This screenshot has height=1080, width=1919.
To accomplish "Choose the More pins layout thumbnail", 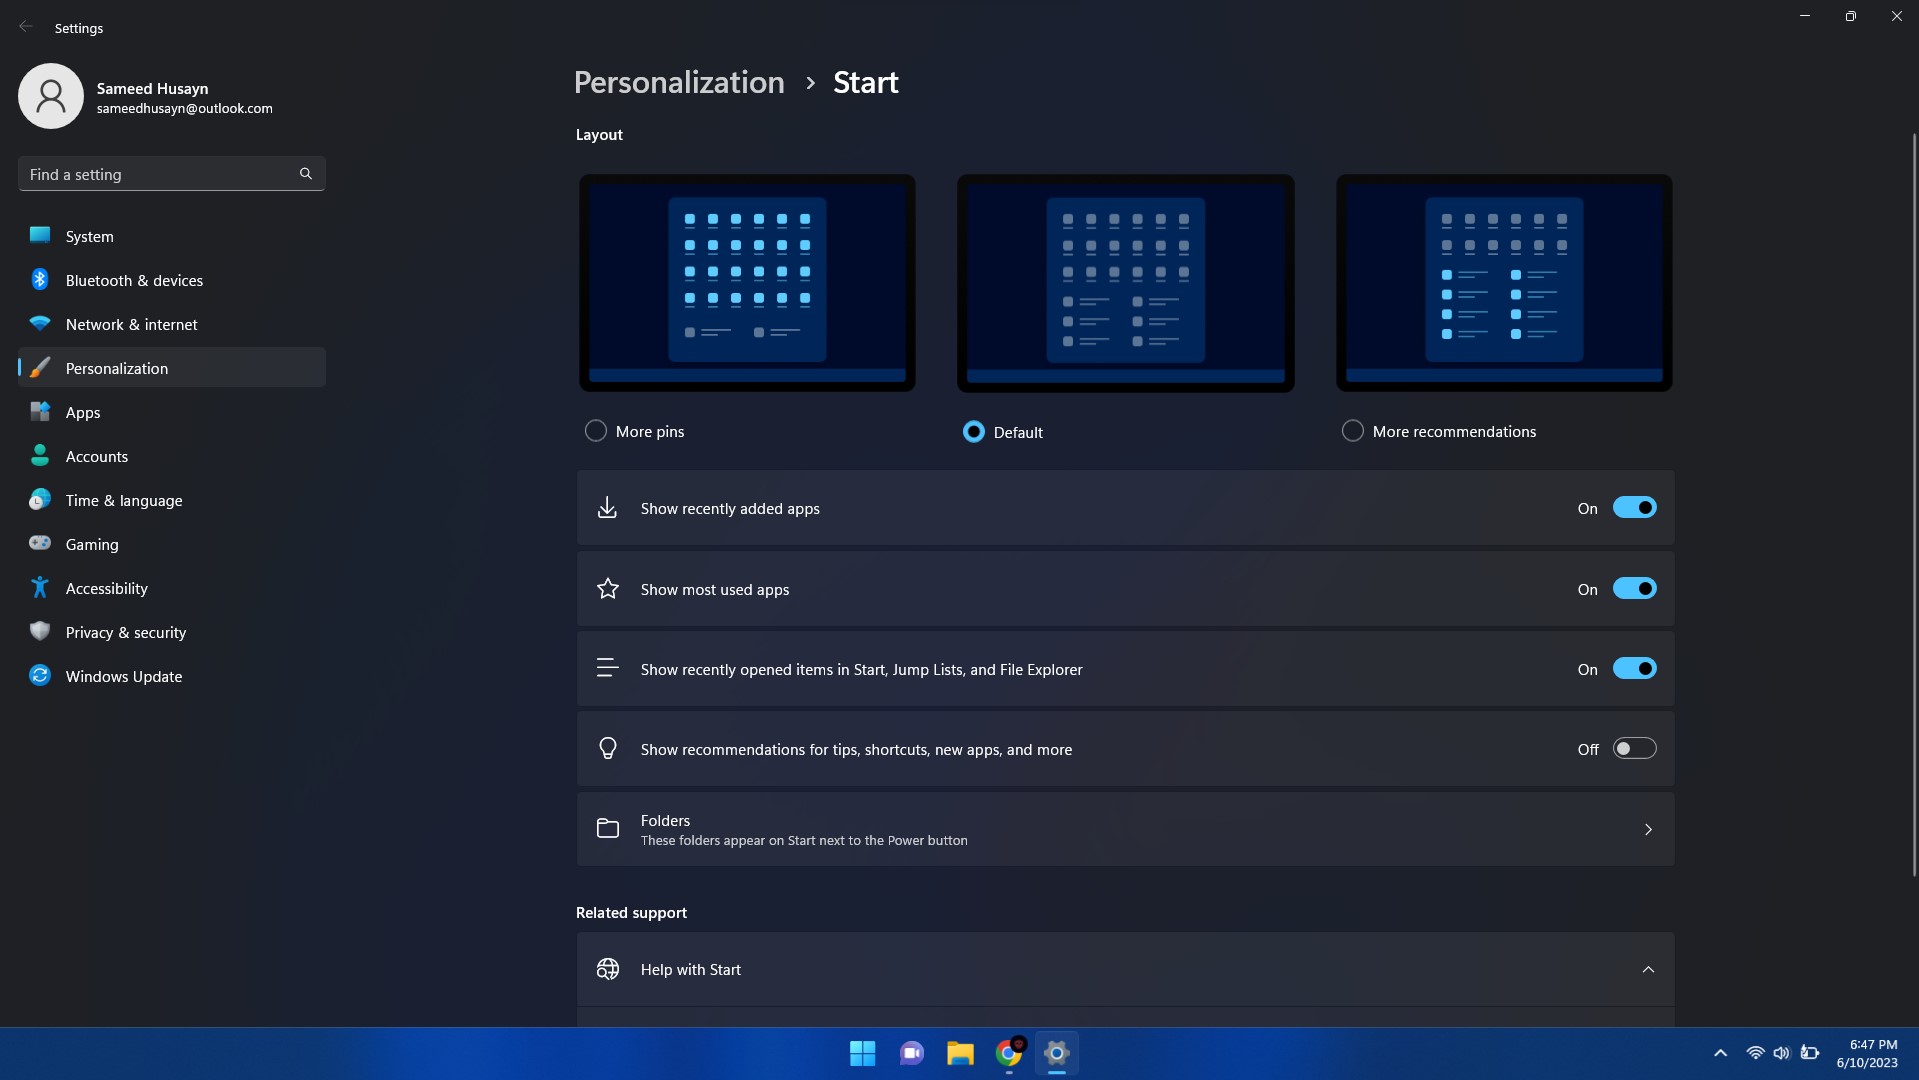I will tap(747, 283).
